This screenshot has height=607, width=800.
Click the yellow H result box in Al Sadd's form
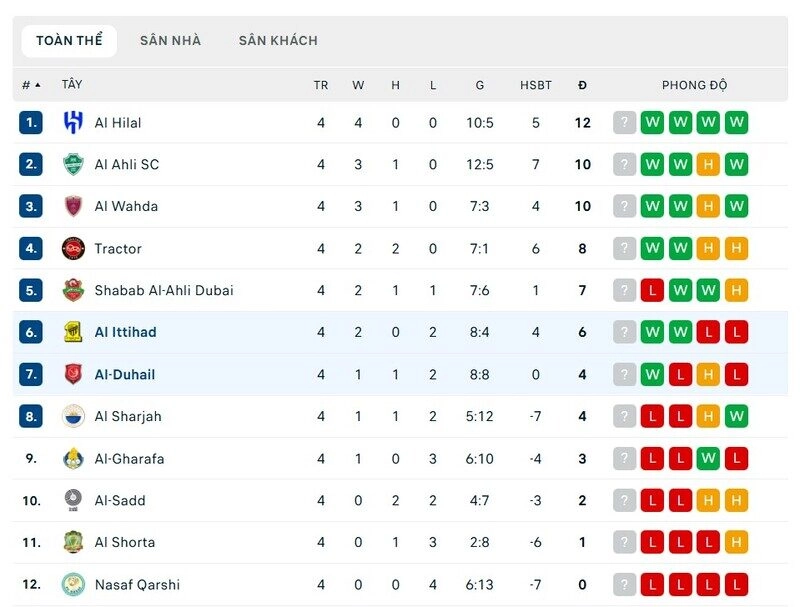click(710, 500)
